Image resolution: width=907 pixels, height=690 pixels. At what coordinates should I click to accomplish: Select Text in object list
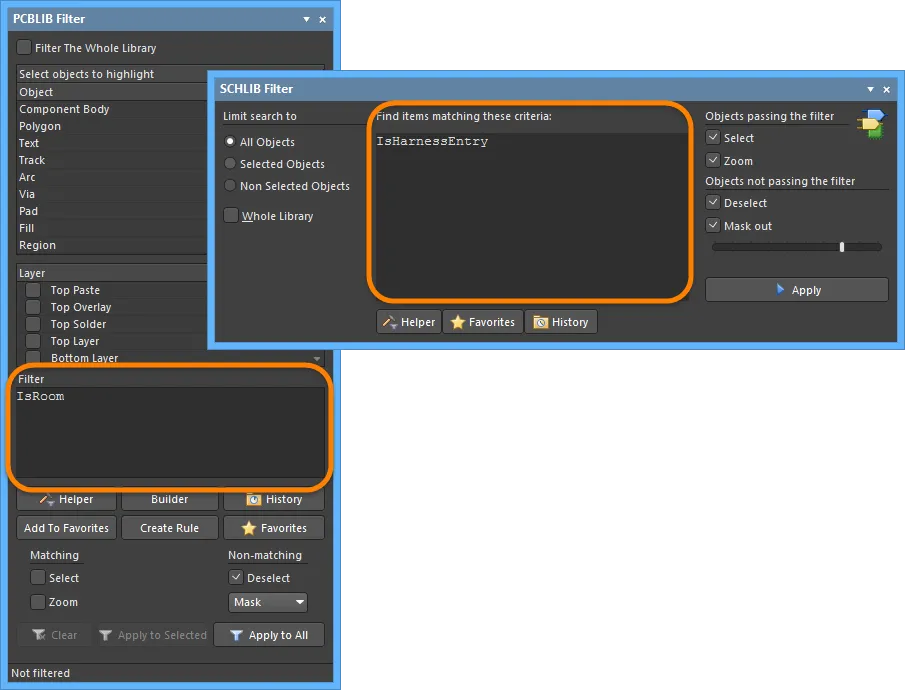click(113, 143)
